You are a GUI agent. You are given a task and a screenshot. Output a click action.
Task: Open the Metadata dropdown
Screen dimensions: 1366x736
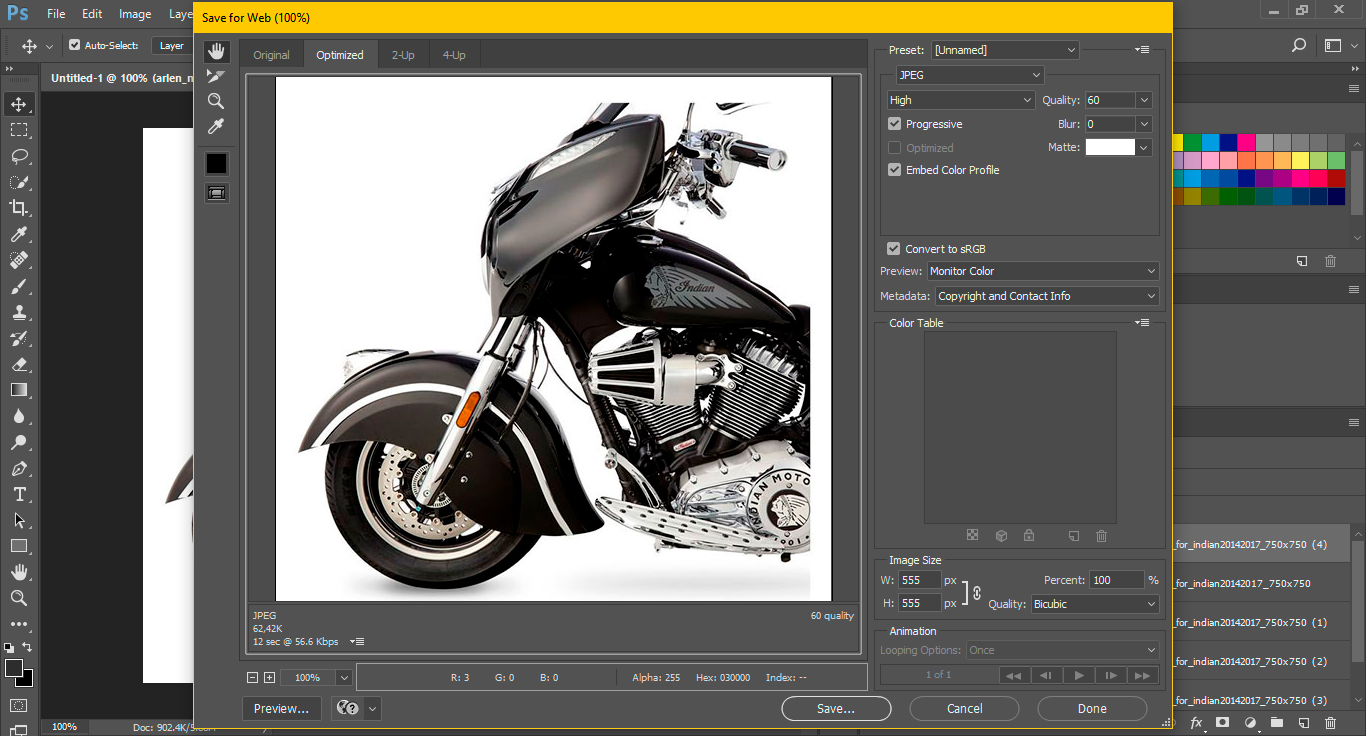(1047, 296)
